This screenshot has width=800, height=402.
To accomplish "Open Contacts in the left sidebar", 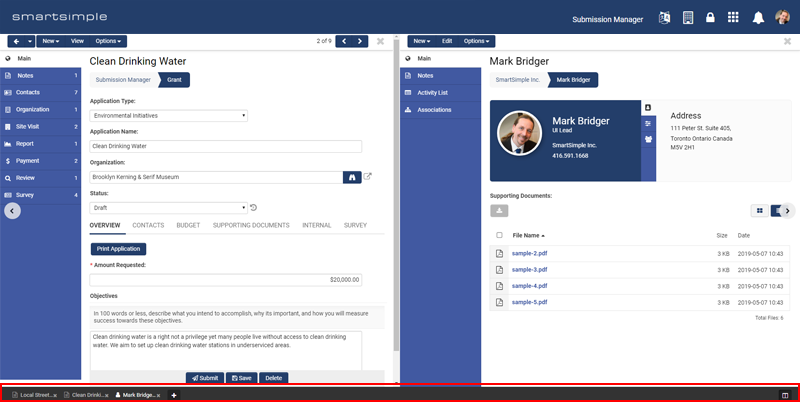I will [x=40, y=92].
